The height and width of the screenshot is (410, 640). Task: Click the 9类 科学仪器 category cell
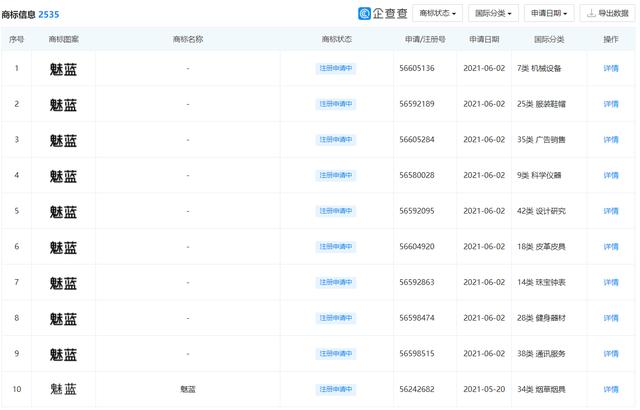coord(539,175)
